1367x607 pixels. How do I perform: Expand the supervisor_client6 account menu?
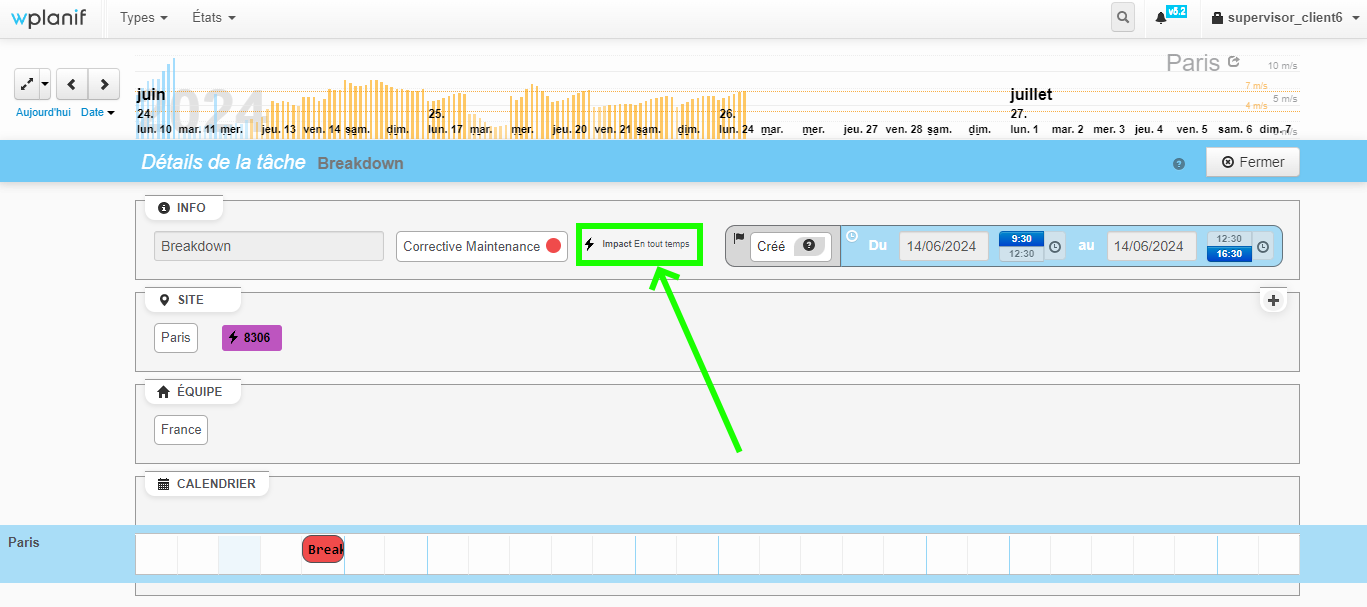click(1283, 17)
